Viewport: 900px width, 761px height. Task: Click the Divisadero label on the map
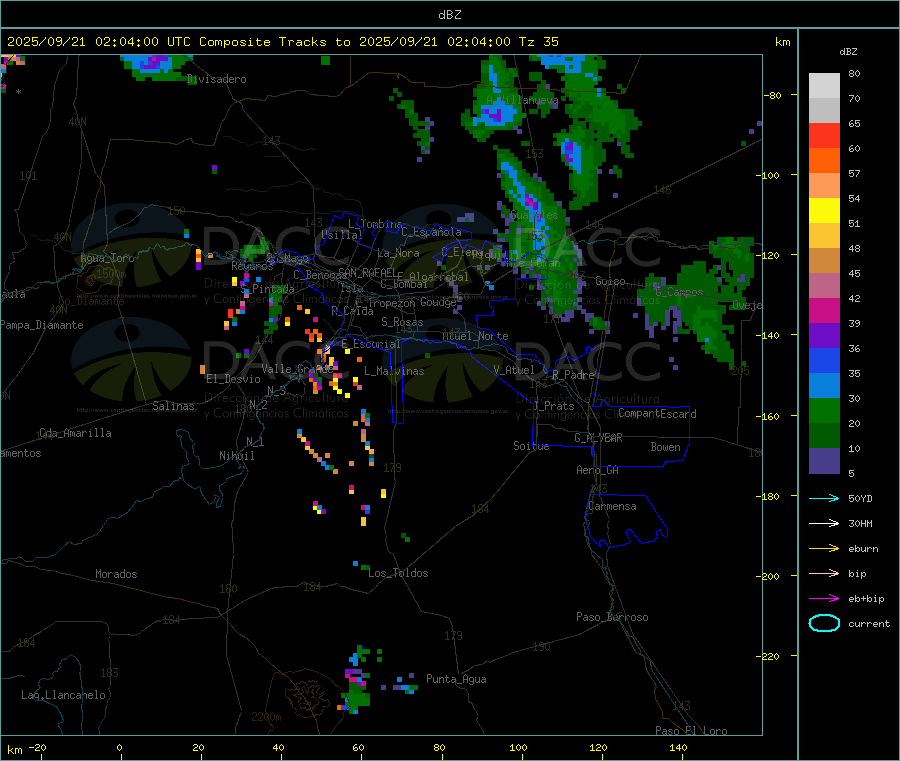pos(217,79)
